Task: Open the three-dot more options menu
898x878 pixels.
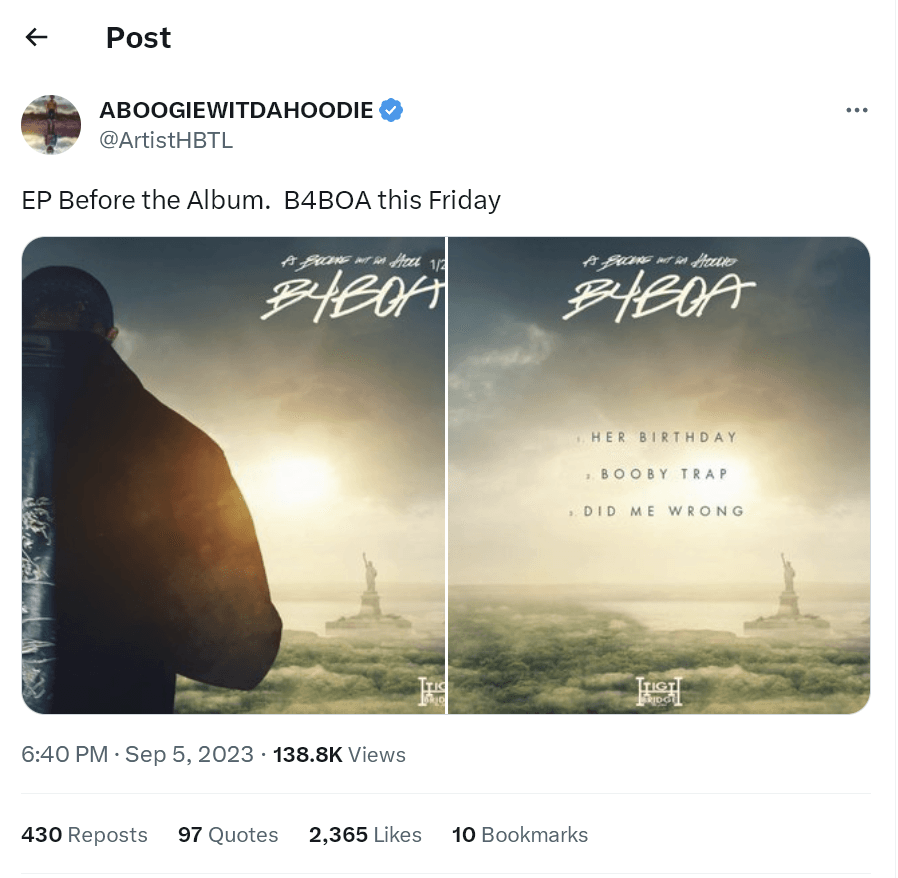Action: [x=856, y=110]
